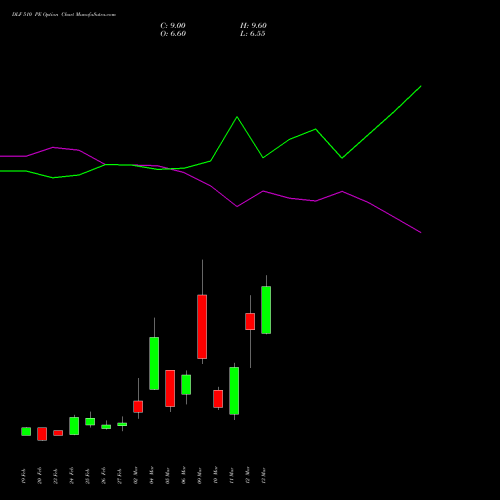This screenshot has height=500, width=500.
Task: Click the green candle above 06 Mar
Action: pyautogui.click(x=186, y=385)
